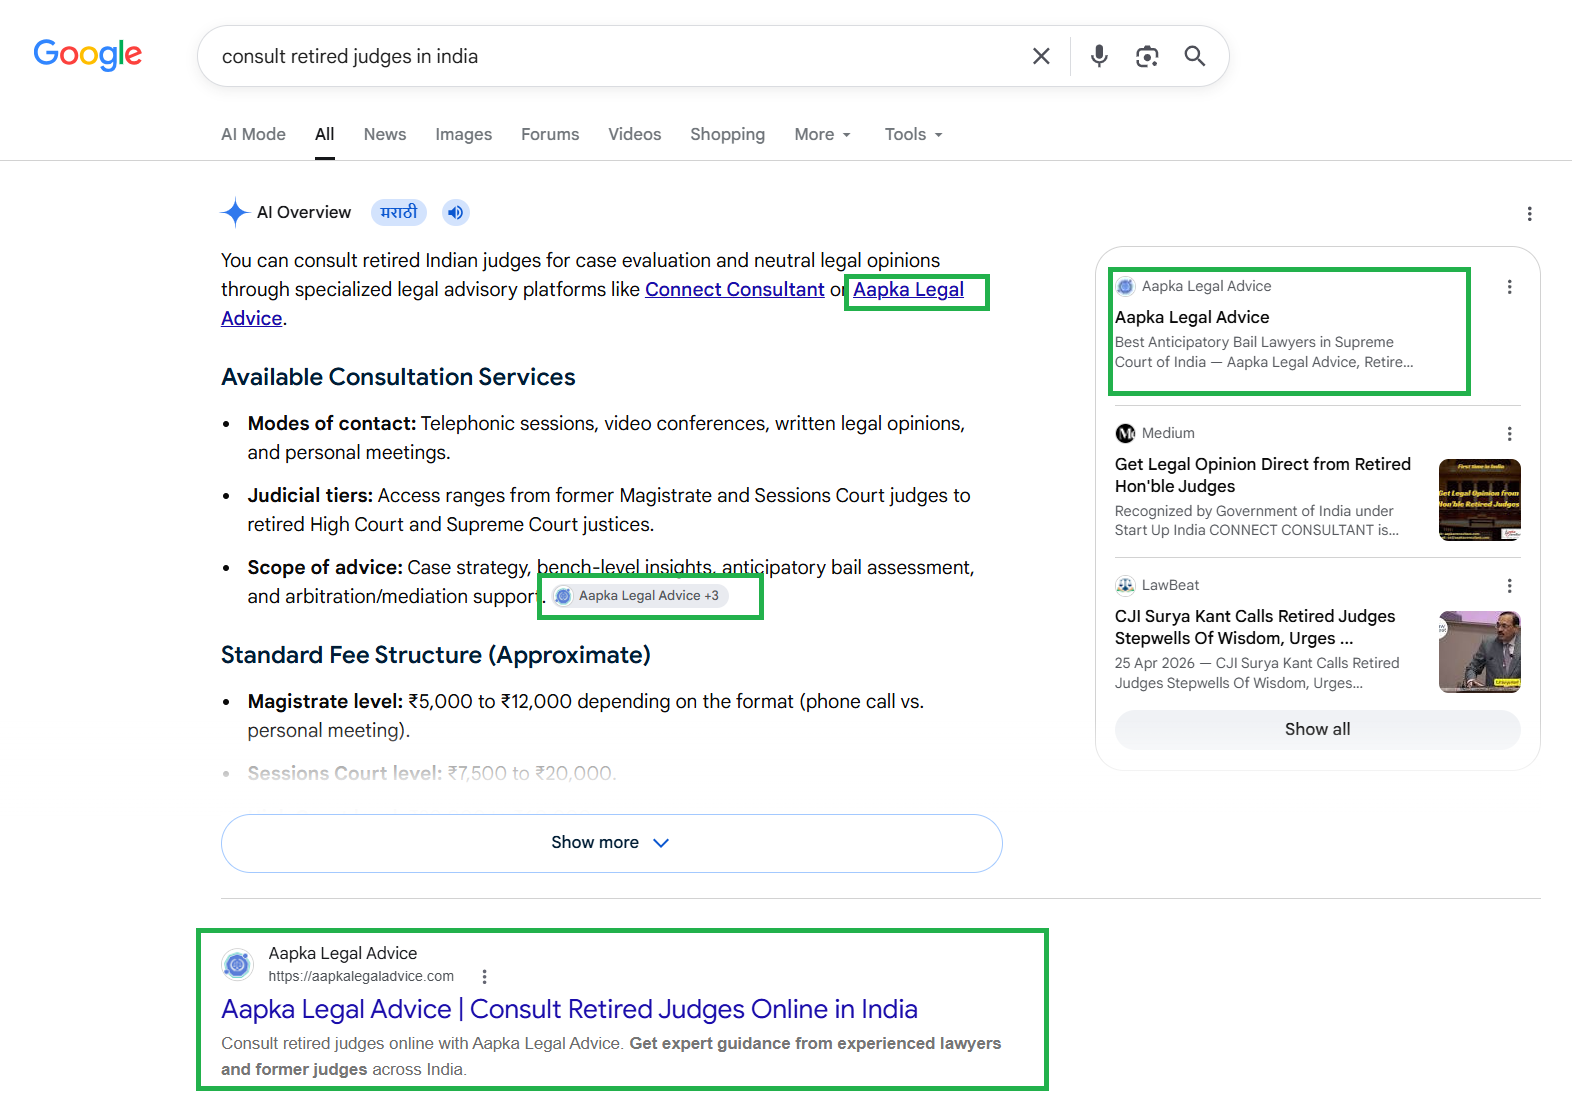Open the Forums tab

point(550,134)
